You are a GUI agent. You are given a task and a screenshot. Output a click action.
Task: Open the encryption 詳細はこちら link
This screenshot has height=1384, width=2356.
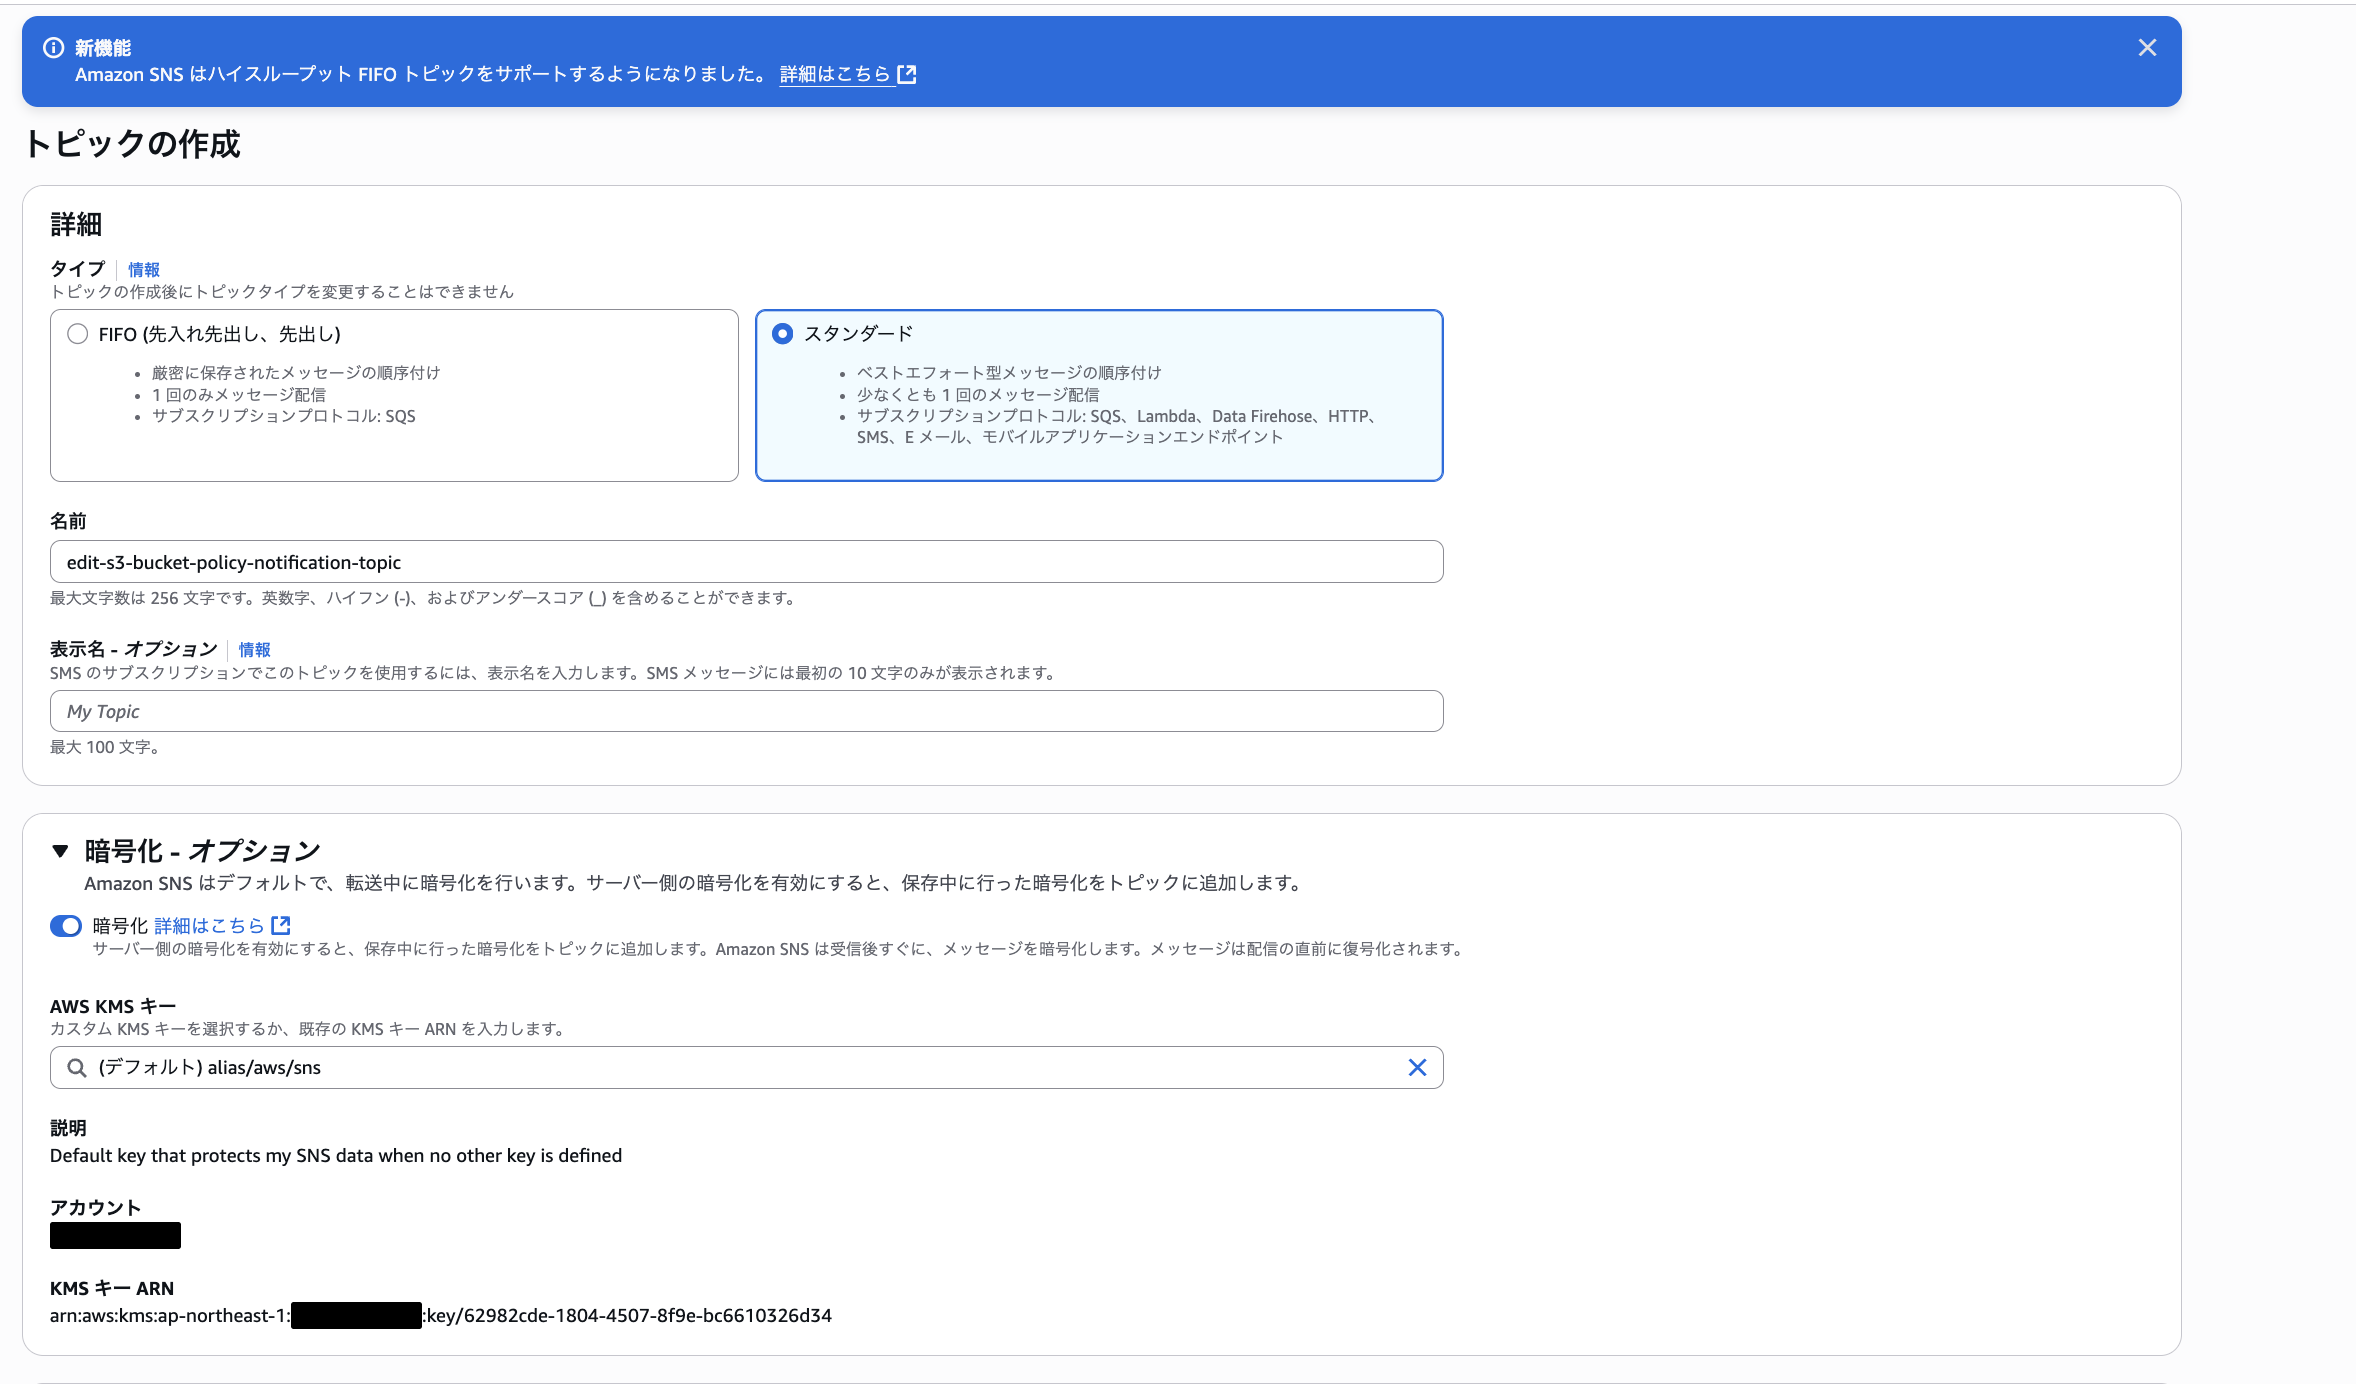[x=209, y=926]
